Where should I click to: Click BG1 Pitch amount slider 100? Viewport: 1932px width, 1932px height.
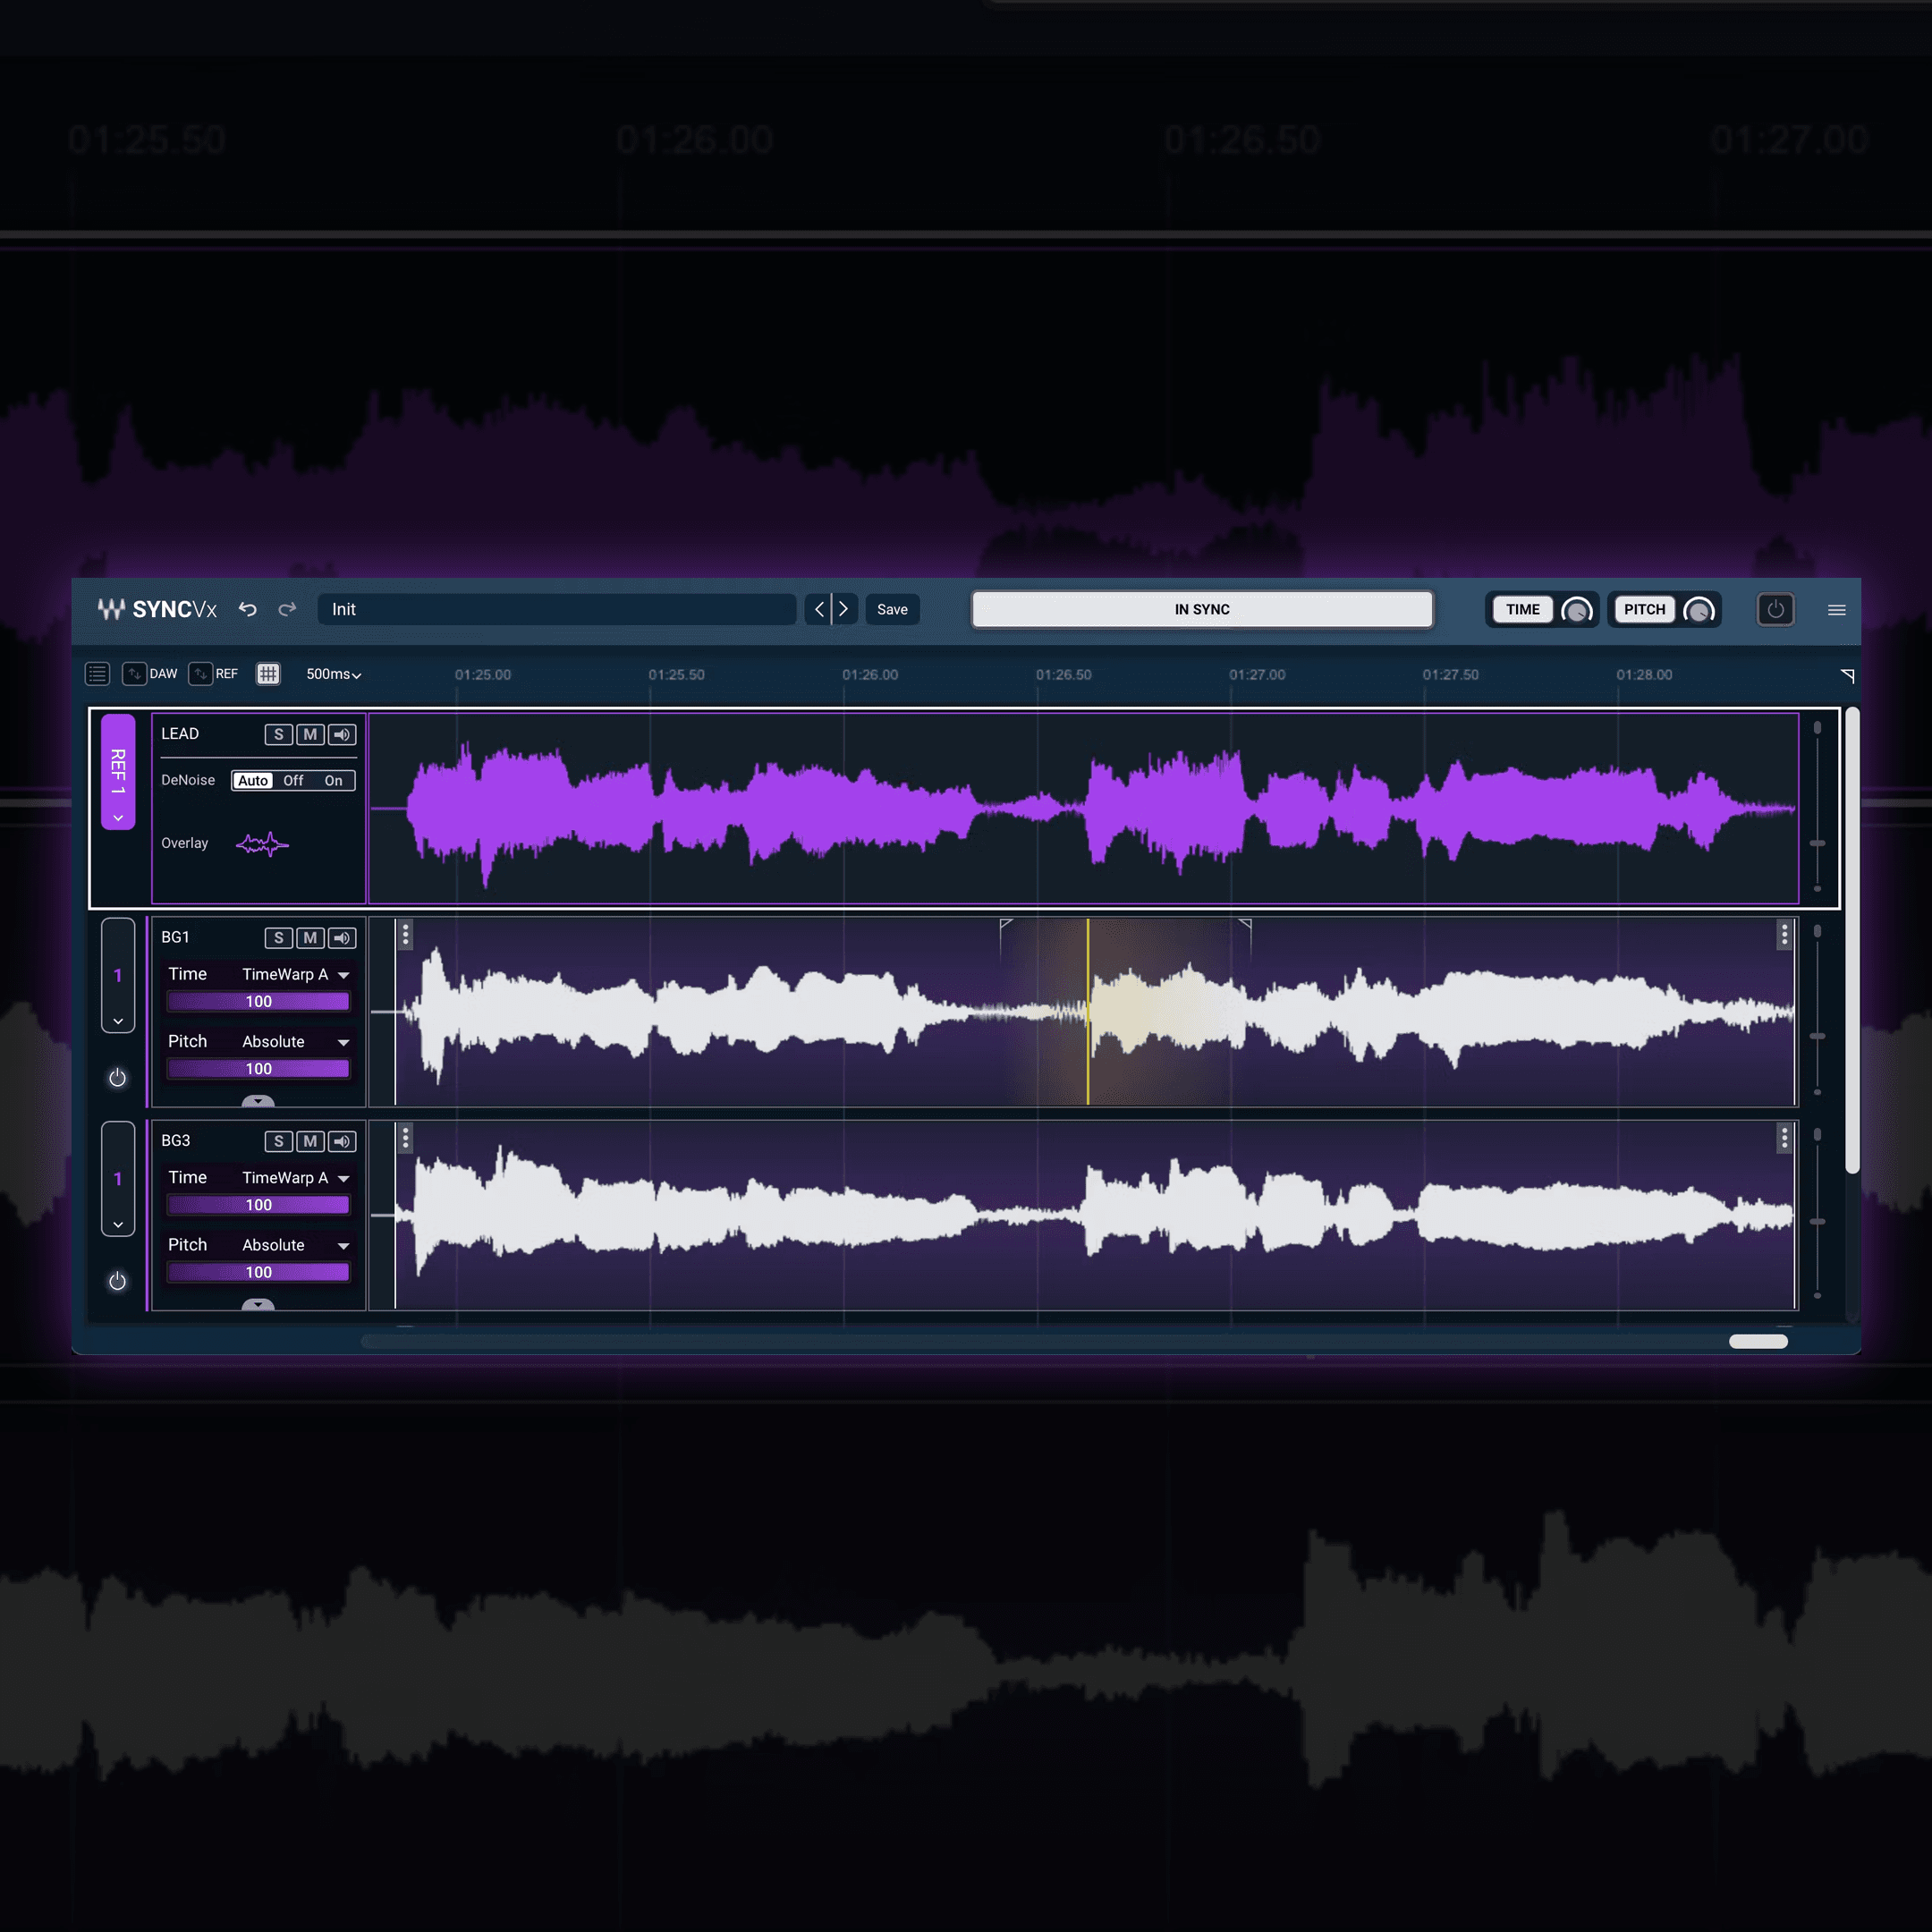pos(259,1069)
